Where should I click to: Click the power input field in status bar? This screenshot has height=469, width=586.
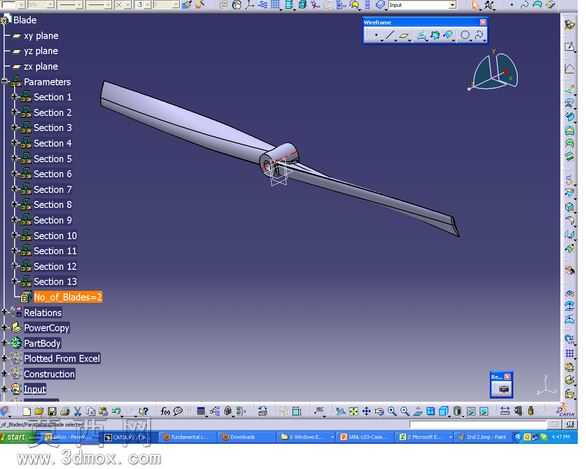[479, 424]
